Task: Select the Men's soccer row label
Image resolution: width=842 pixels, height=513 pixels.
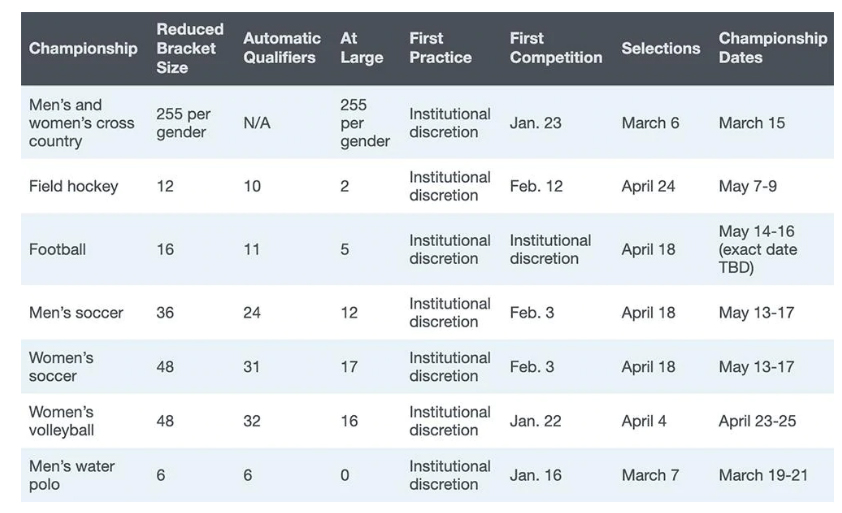Action: coord(76,313)
